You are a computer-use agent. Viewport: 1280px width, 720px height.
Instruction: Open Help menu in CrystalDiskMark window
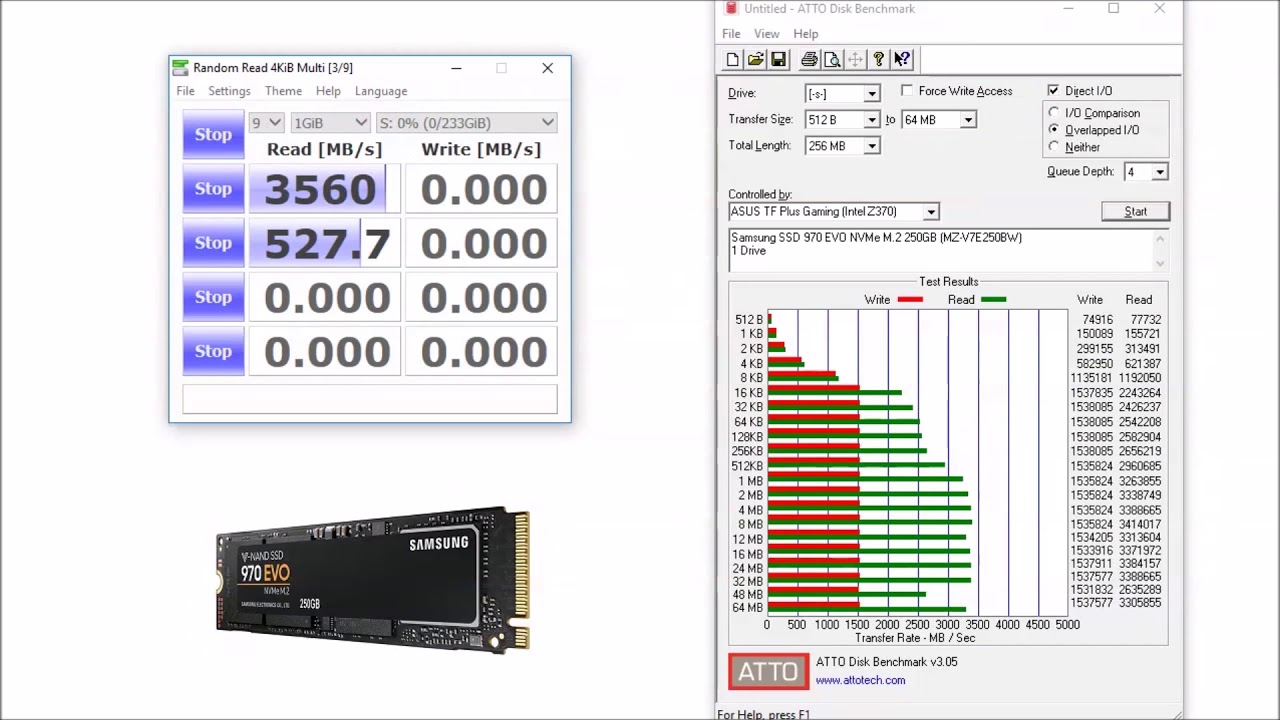pyautogui.click(x=328, y=91)
